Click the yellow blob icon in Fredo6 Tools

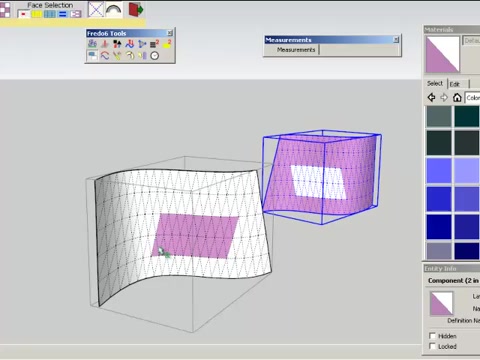click(x=167, y=44)
